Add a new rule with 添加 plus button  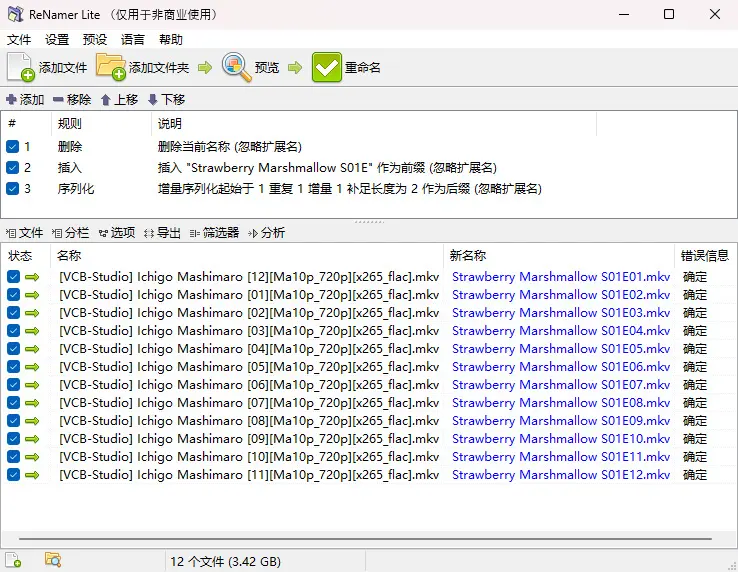tap(25, 99)
